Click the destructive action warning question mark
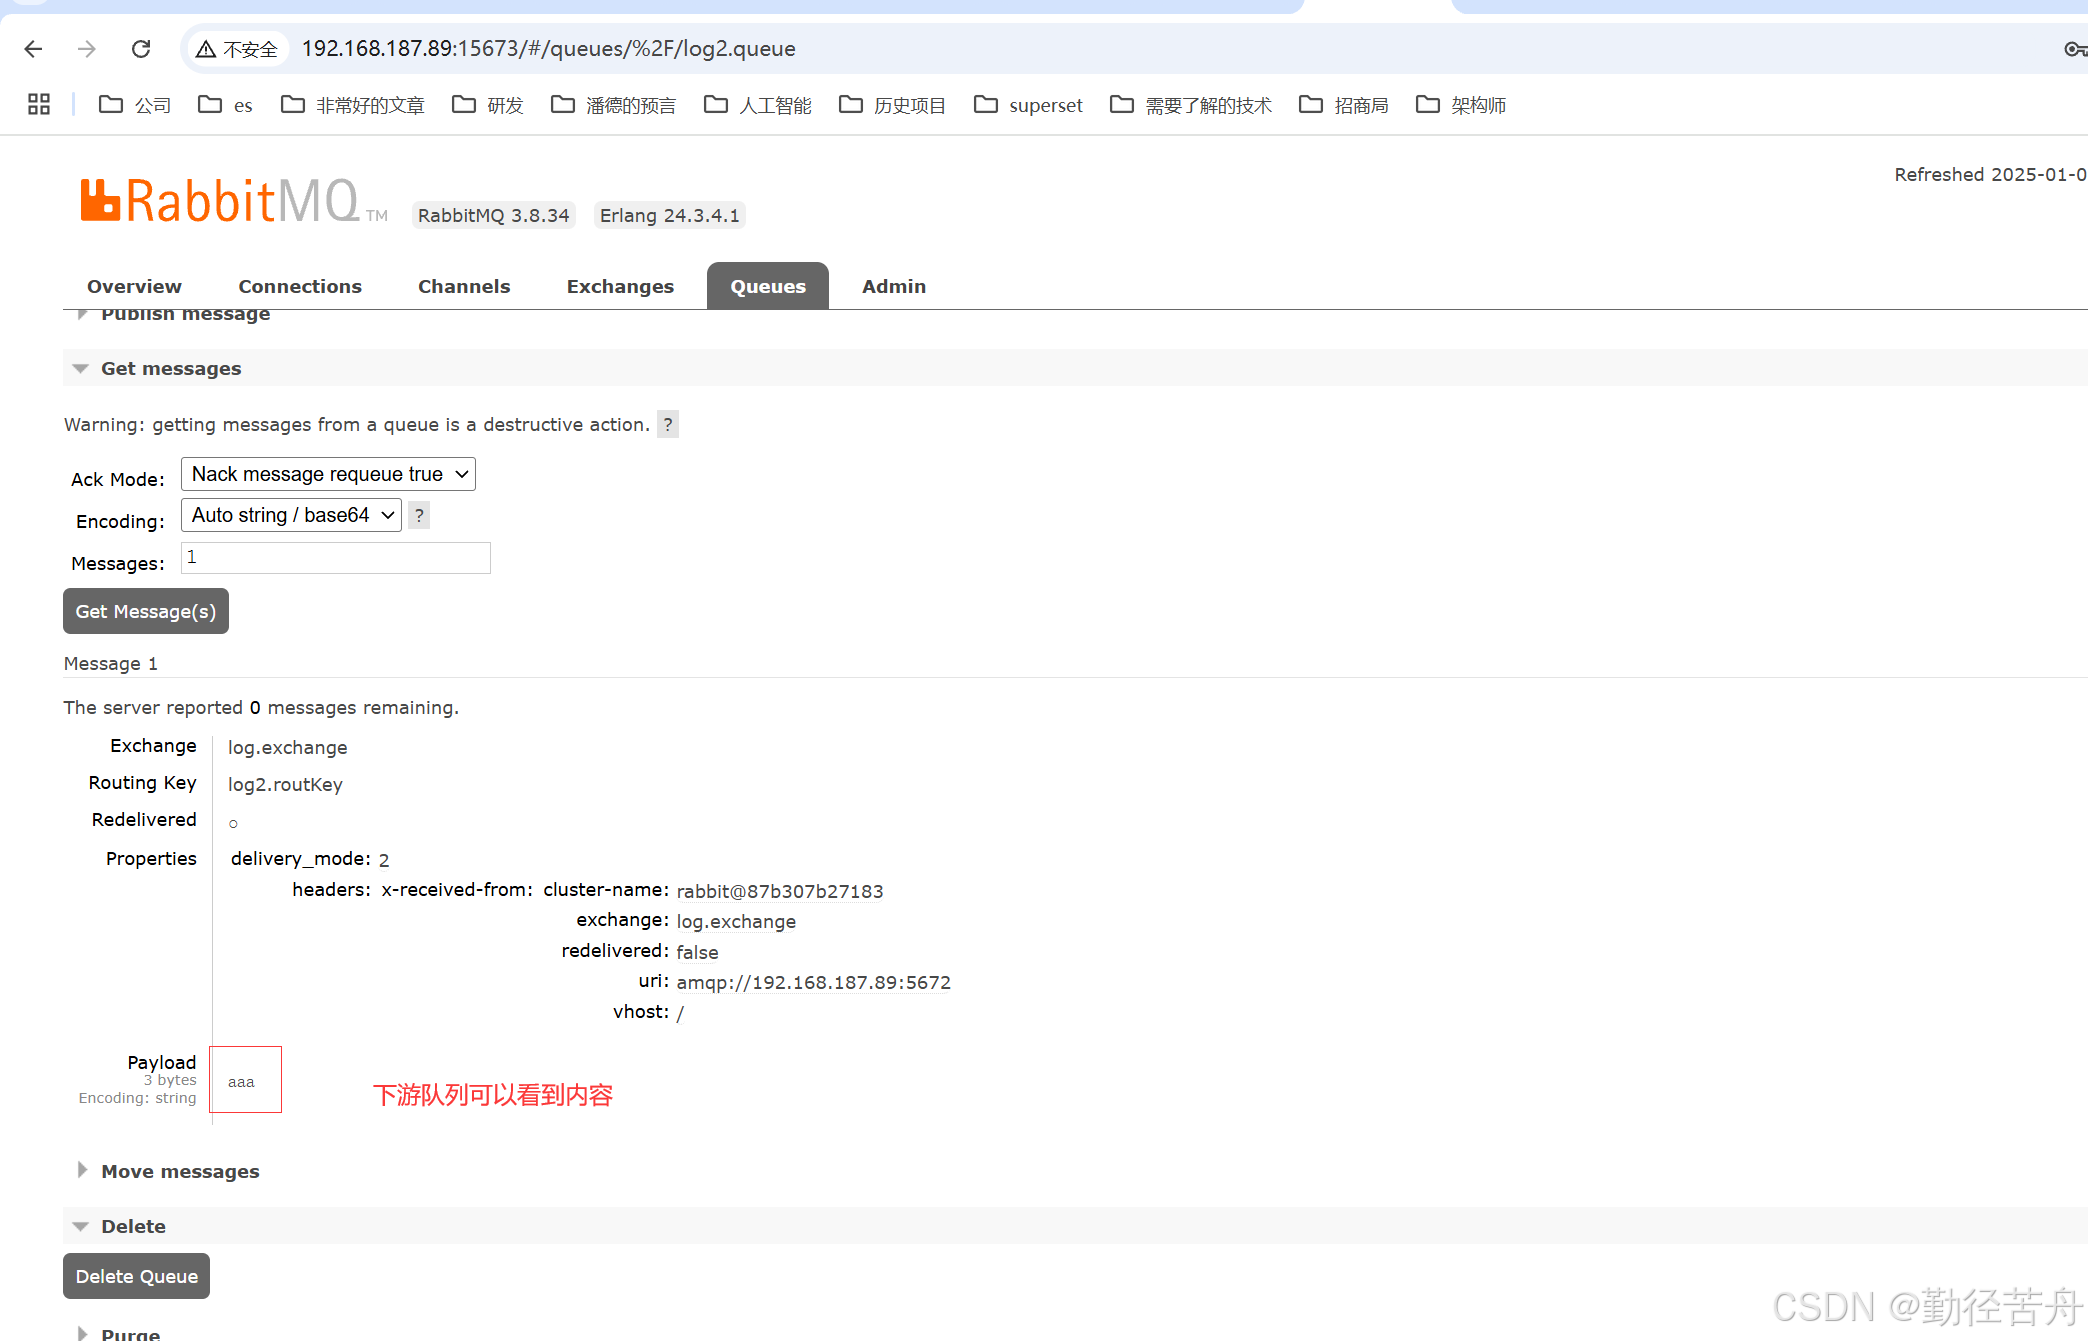This screenshot has width=2088, height=1341. (x=667, y=424)
